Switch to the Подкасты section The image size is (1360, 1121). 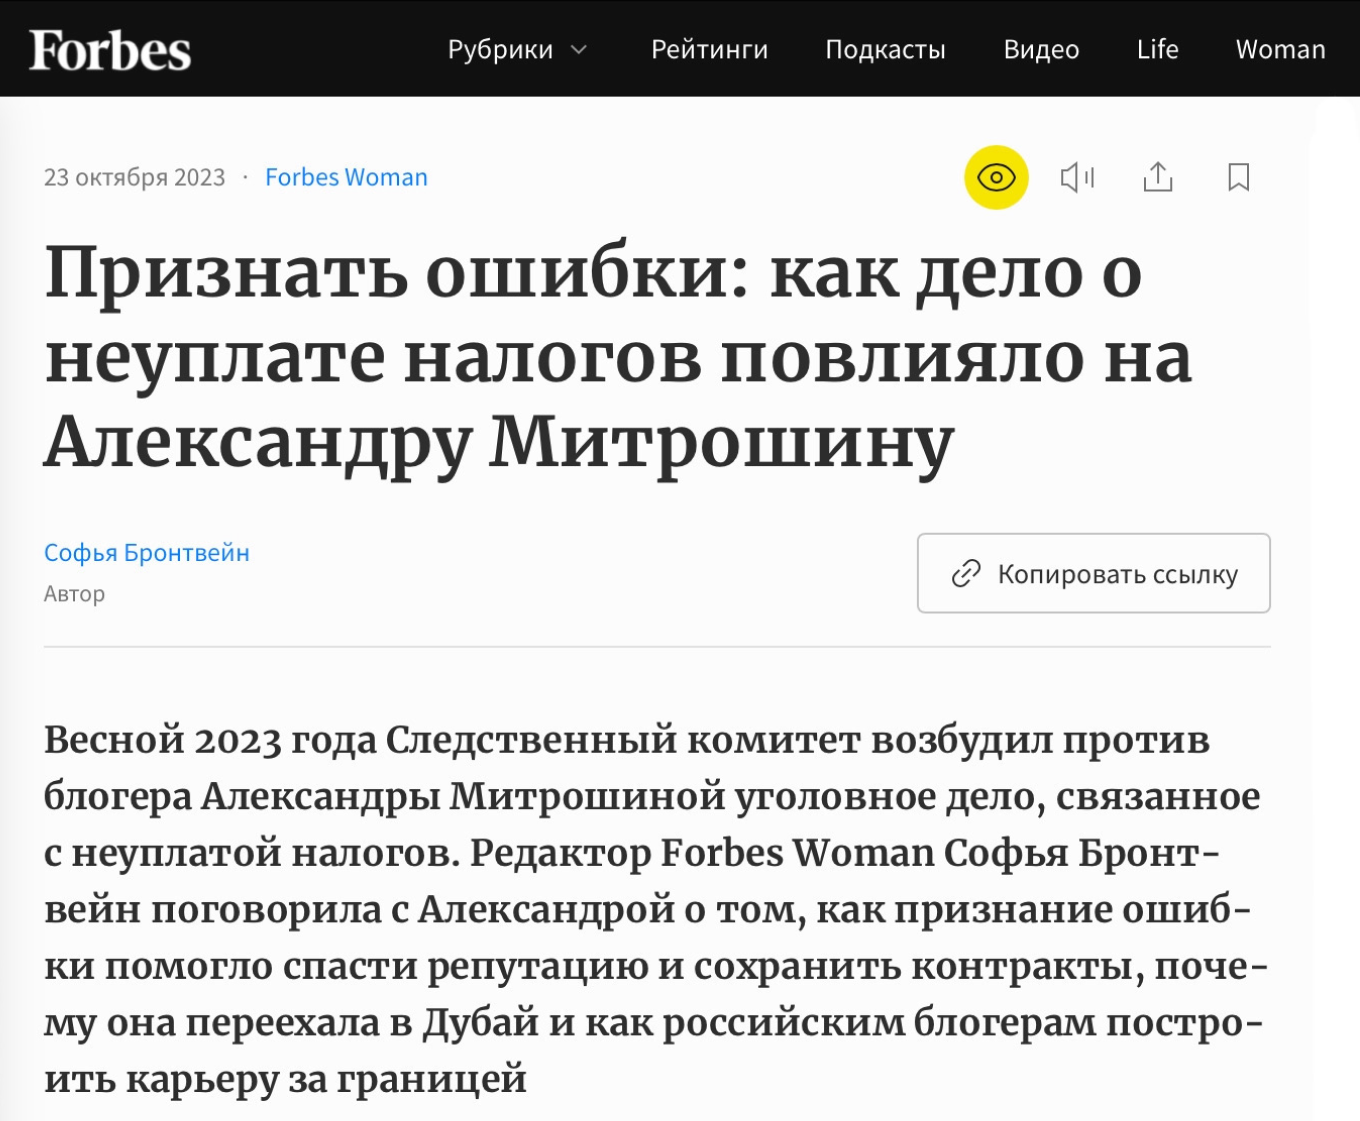click(x=885, y=50)
